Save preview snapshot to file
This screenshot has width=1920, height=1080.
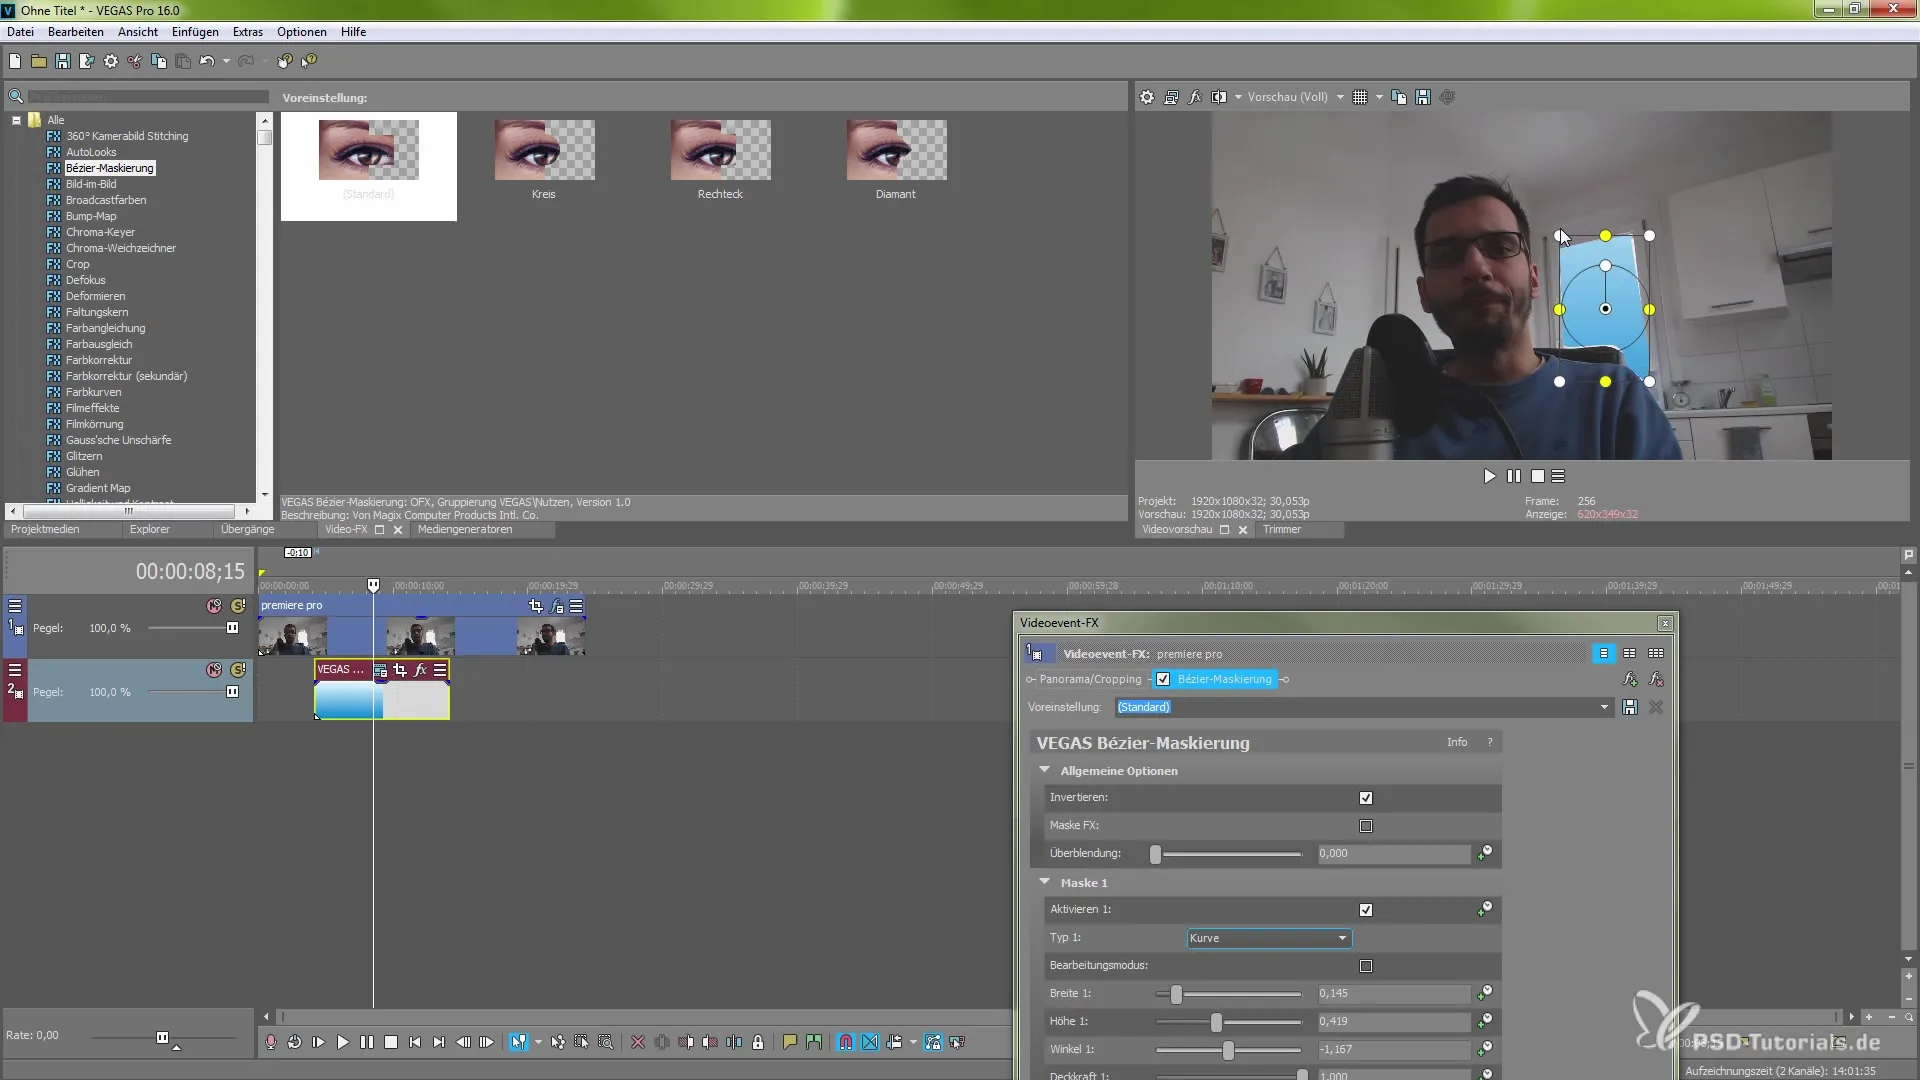[x=1423, y=97]
